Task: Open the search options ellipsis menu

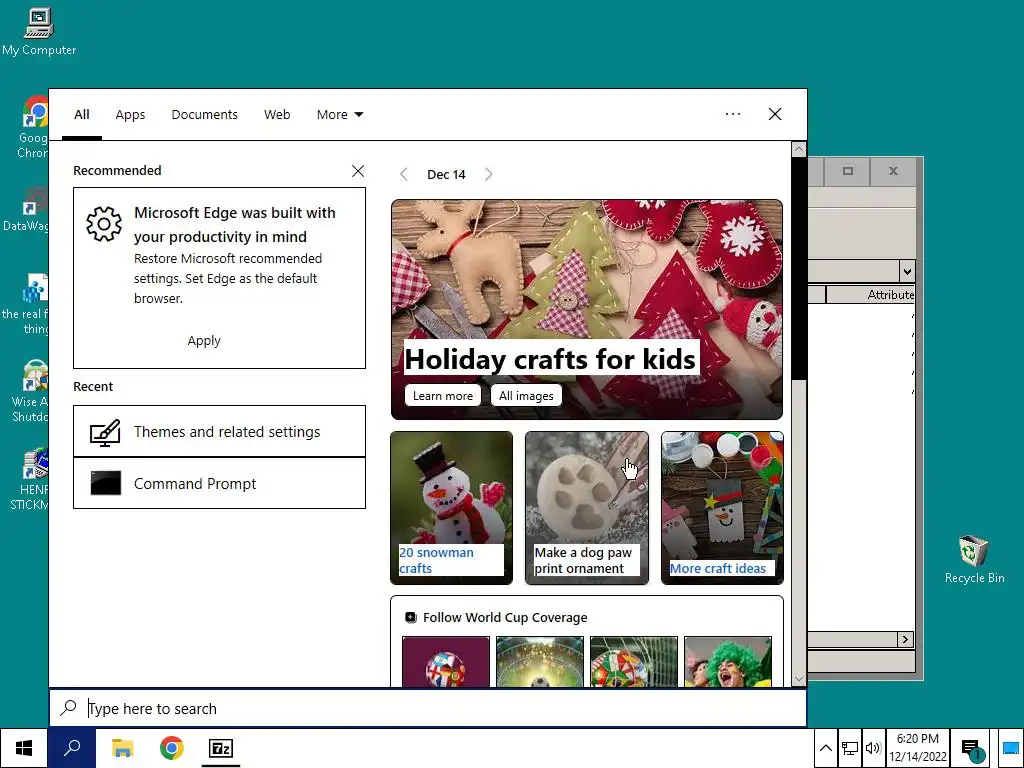Action: tap(733, 114)
